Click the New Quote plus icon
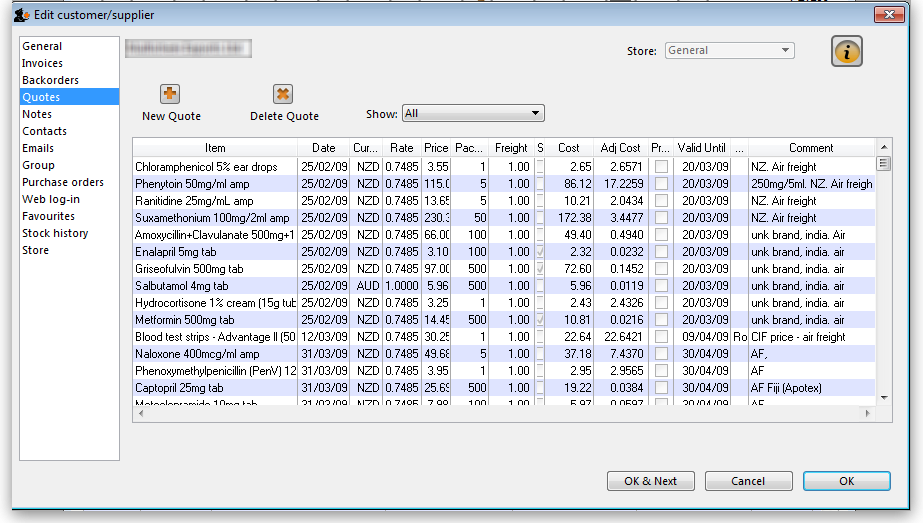 coord(170,94)
